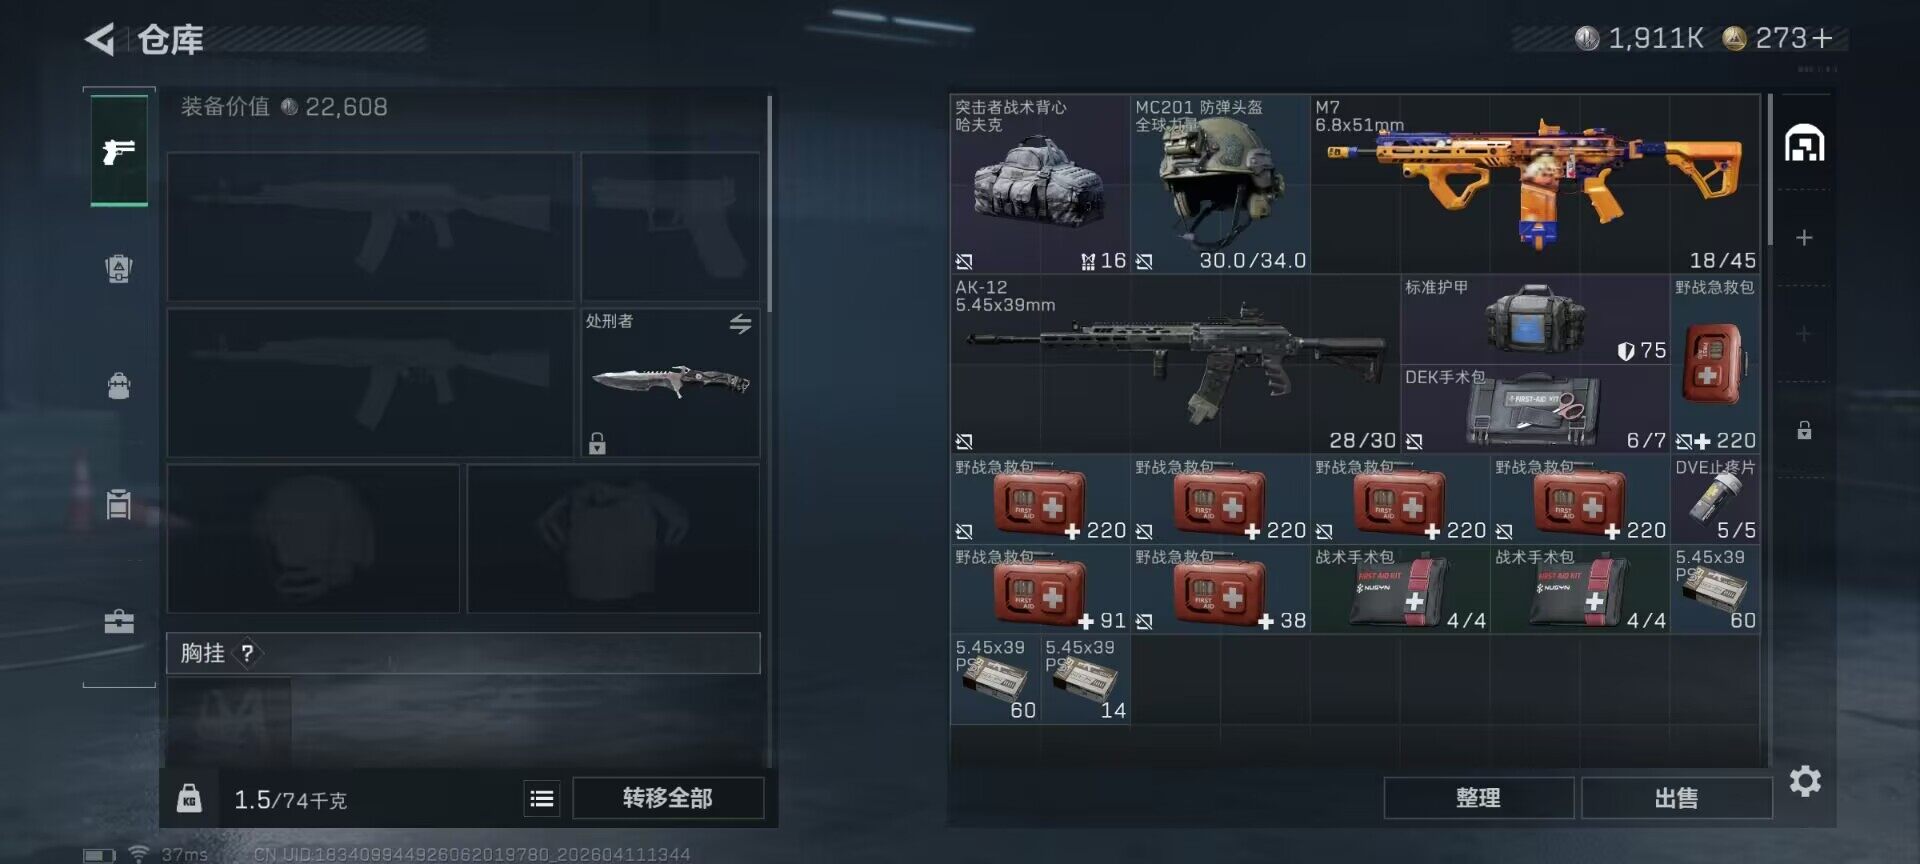Open the chest rig container sidebar icon
This screenshot has height=864, width=1920.
[x=119, y=504]
